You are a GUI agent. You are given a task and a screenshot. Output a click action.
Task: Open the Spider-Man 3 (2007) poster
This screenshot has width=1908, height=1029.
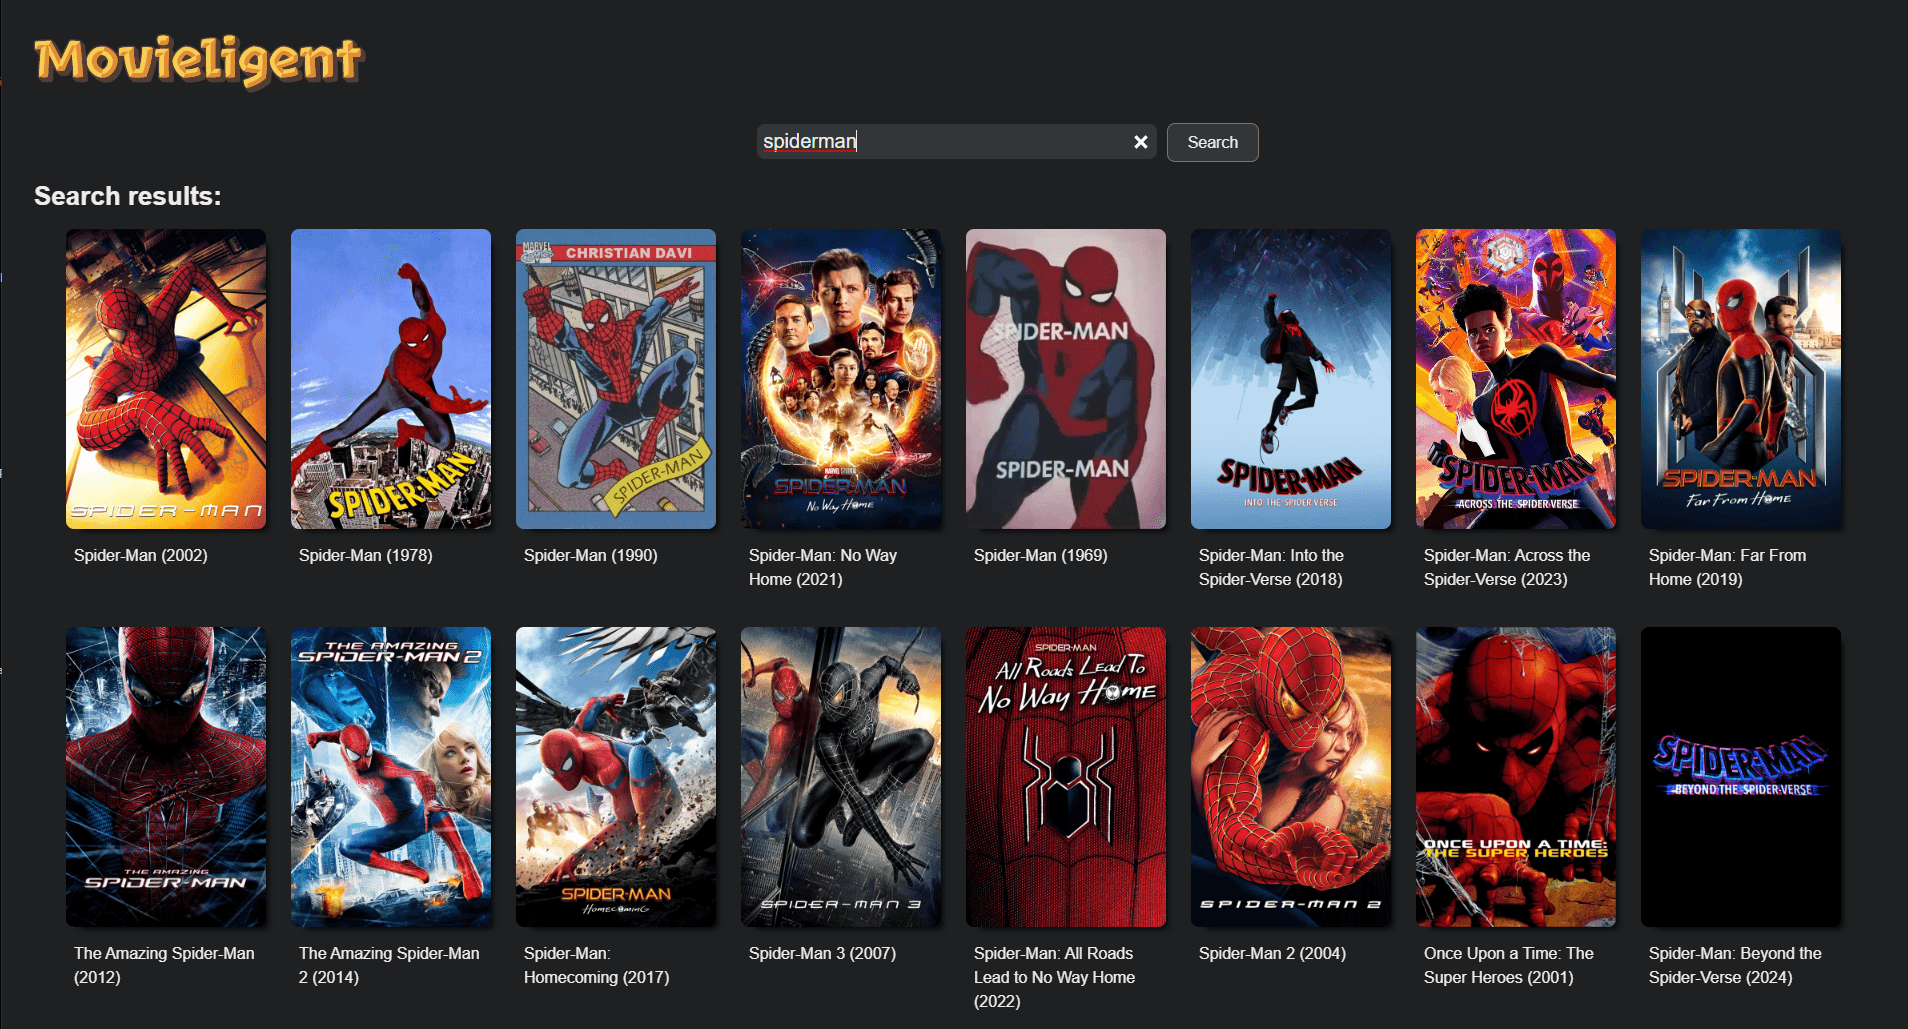point(841,777)
